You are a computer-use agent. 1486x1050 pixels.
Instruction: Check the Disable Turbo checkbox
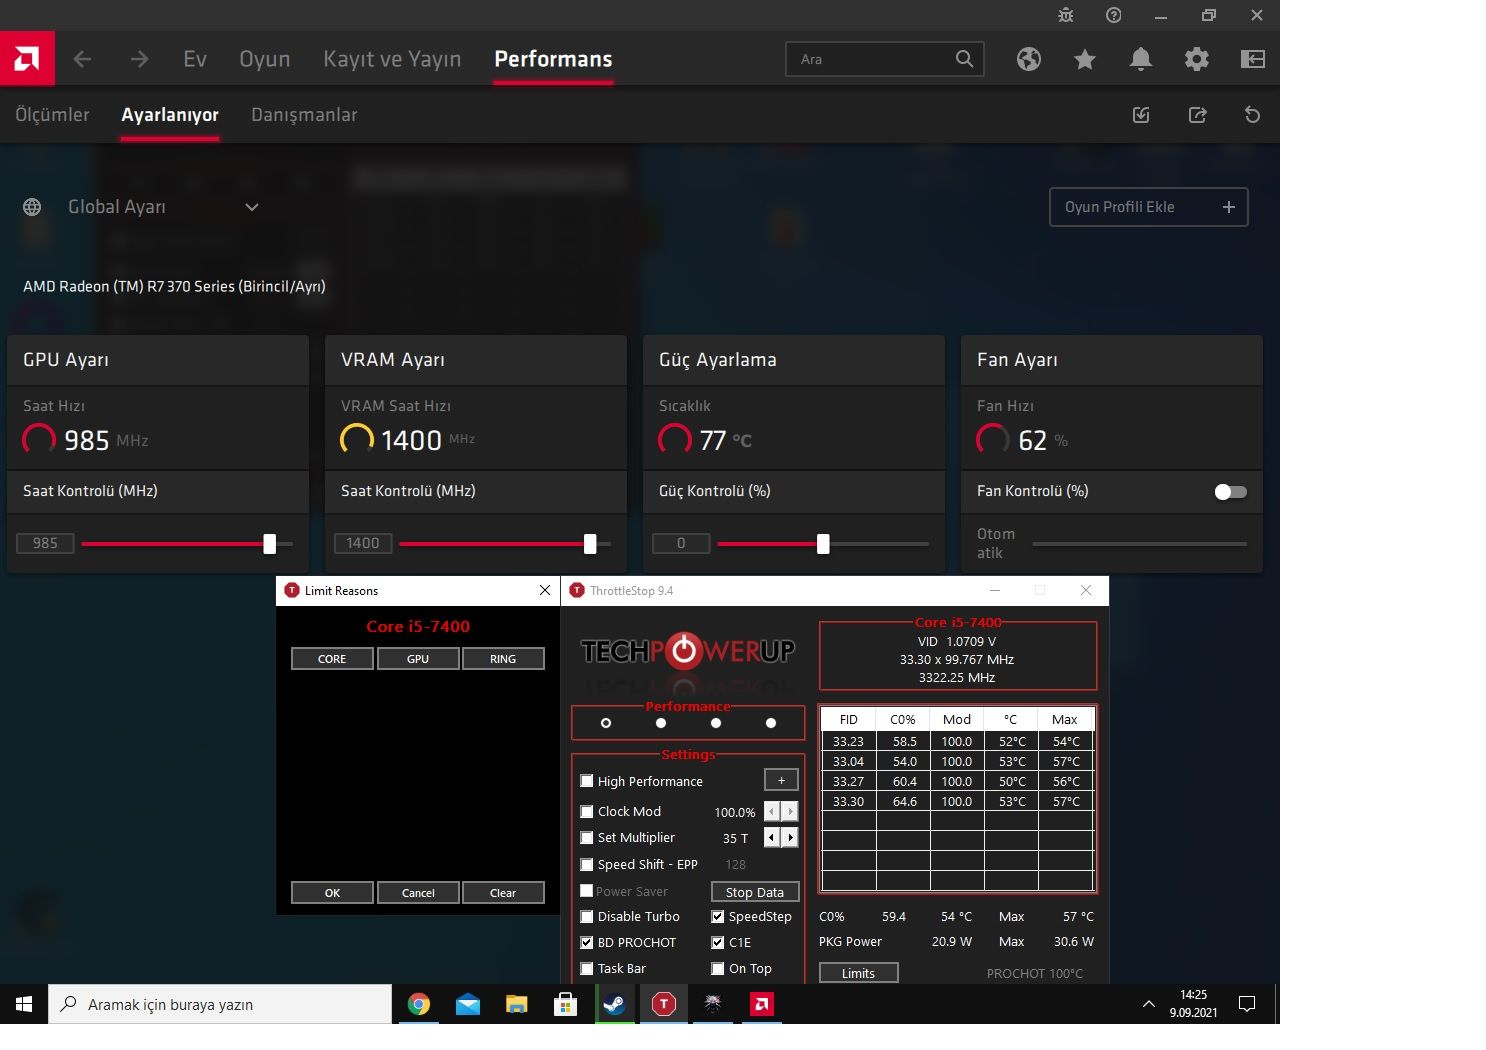587,916
